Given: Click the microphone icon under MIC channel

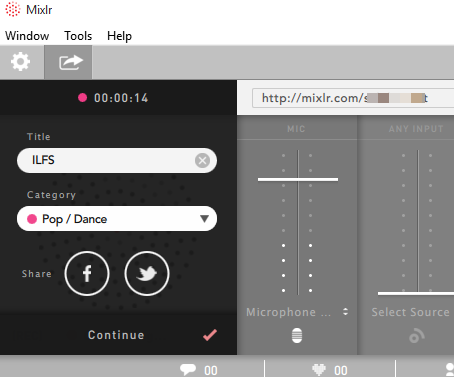Looking at the screenshot, I should coord(297,335).
